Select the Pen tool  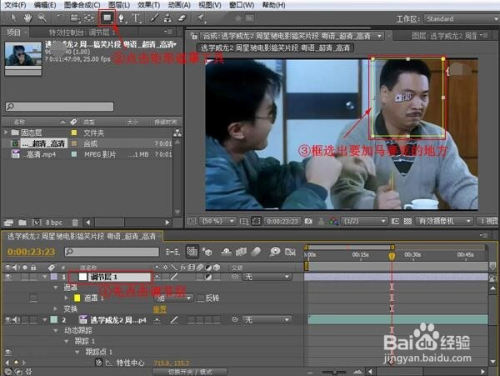121,18
